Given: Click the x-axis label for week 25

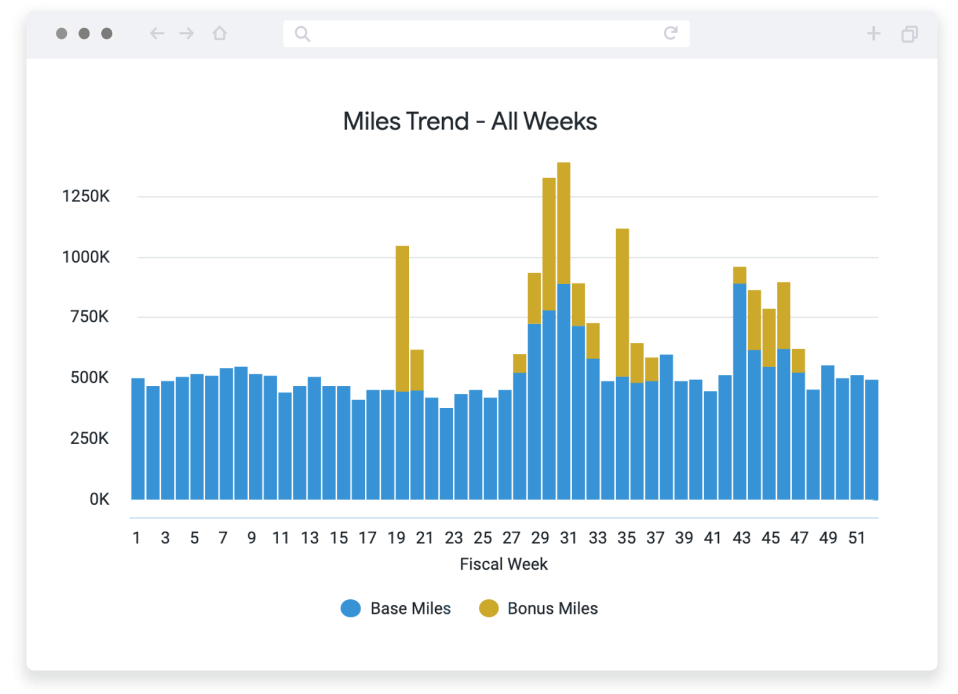Looking at the screenshot, I should 483,538.
